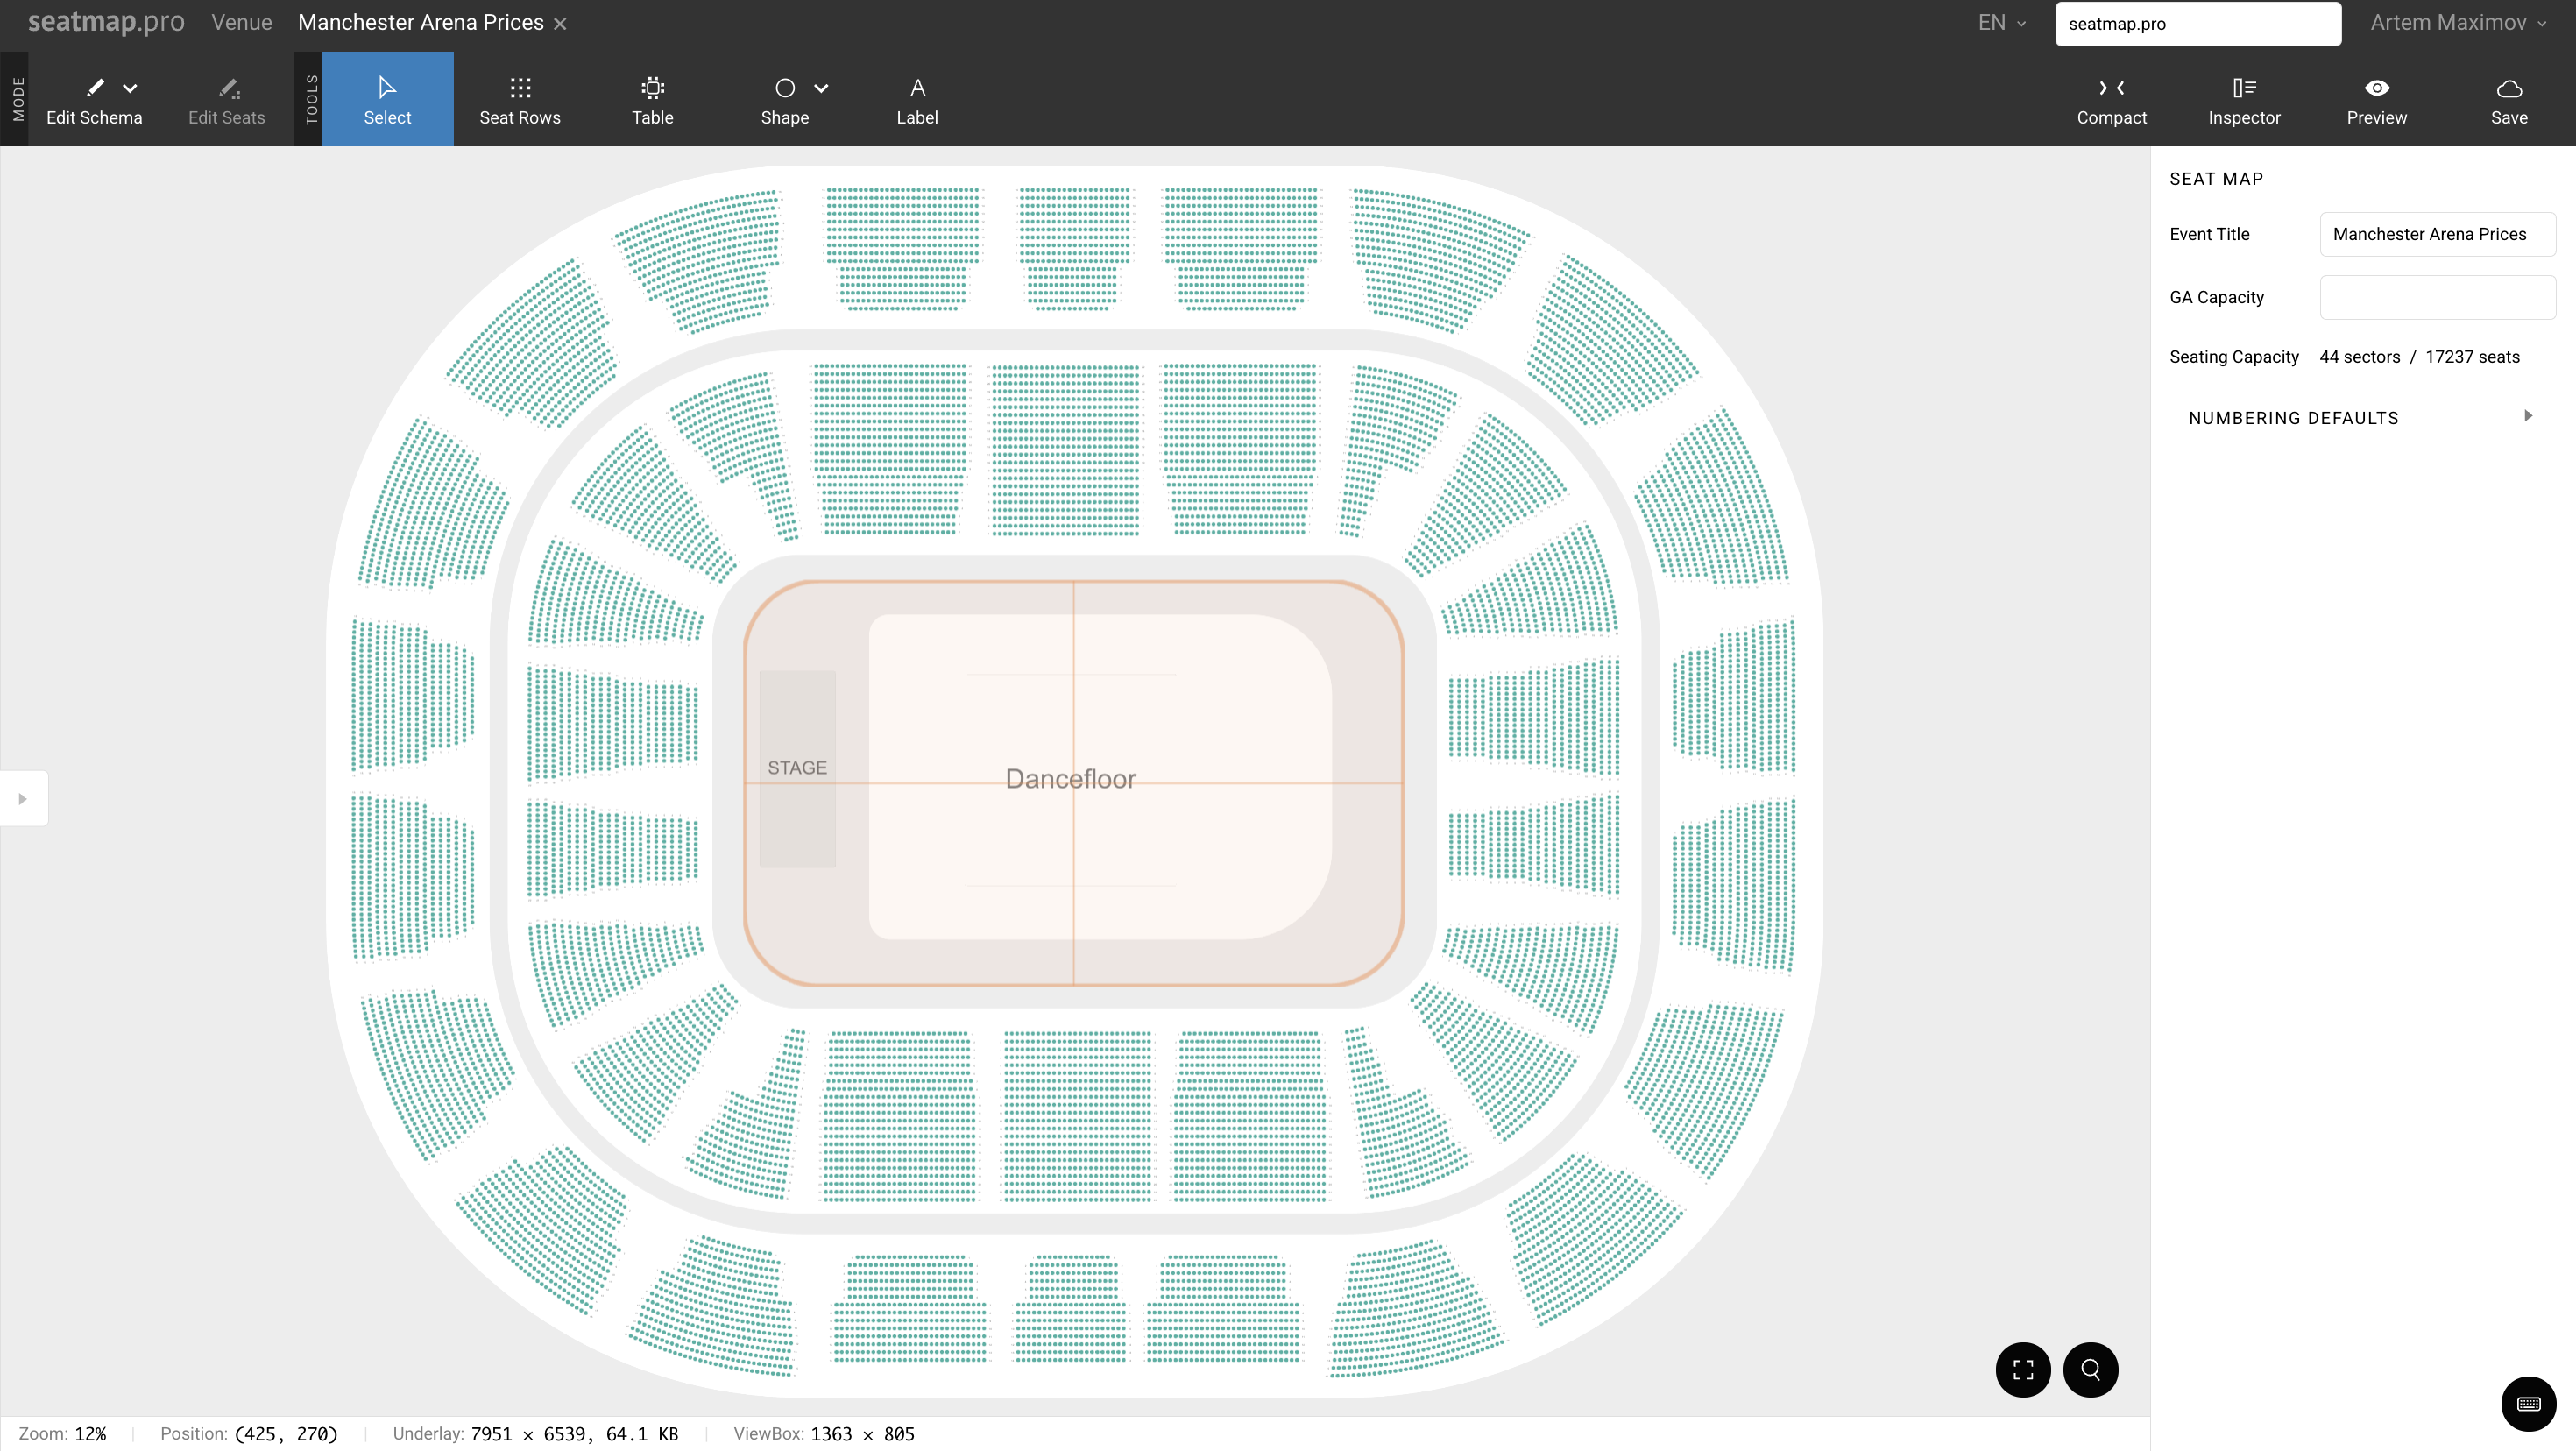Screen dimensions: 2576x1451
Task: Pick the Label text tool
Action: click(x=916, y=100)
